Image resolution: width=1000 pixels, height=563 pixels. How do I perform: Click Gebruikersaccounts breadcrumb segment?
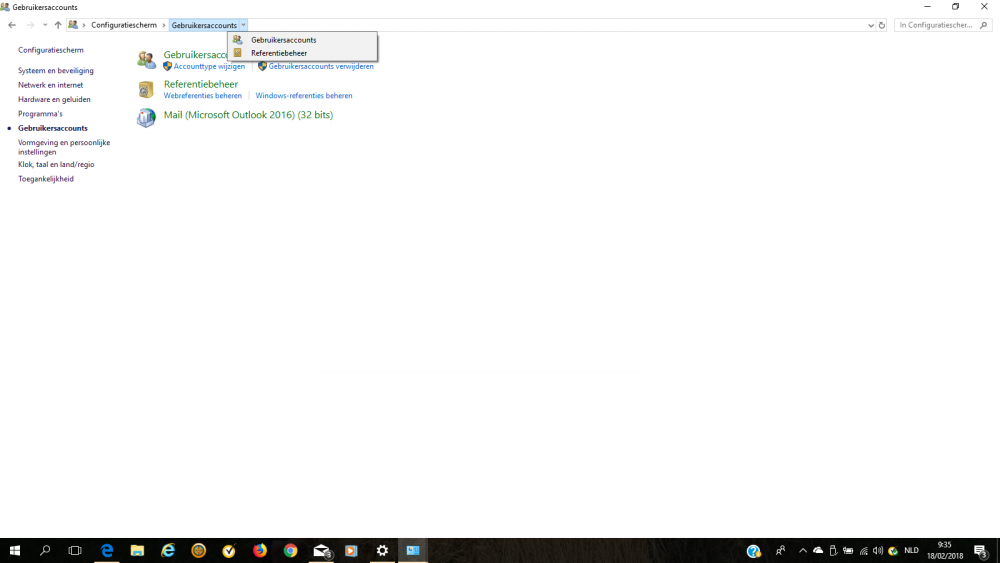point(204,25)
